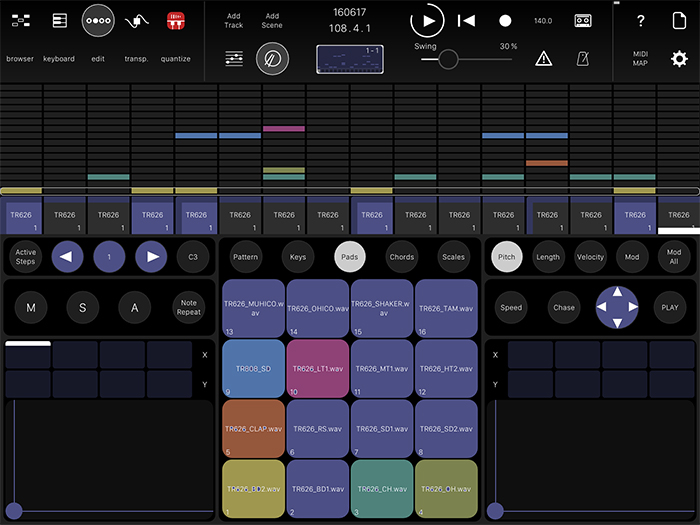Select the Mod All mode
This screenshot has width=700, height=525.
tap(674, 257)
